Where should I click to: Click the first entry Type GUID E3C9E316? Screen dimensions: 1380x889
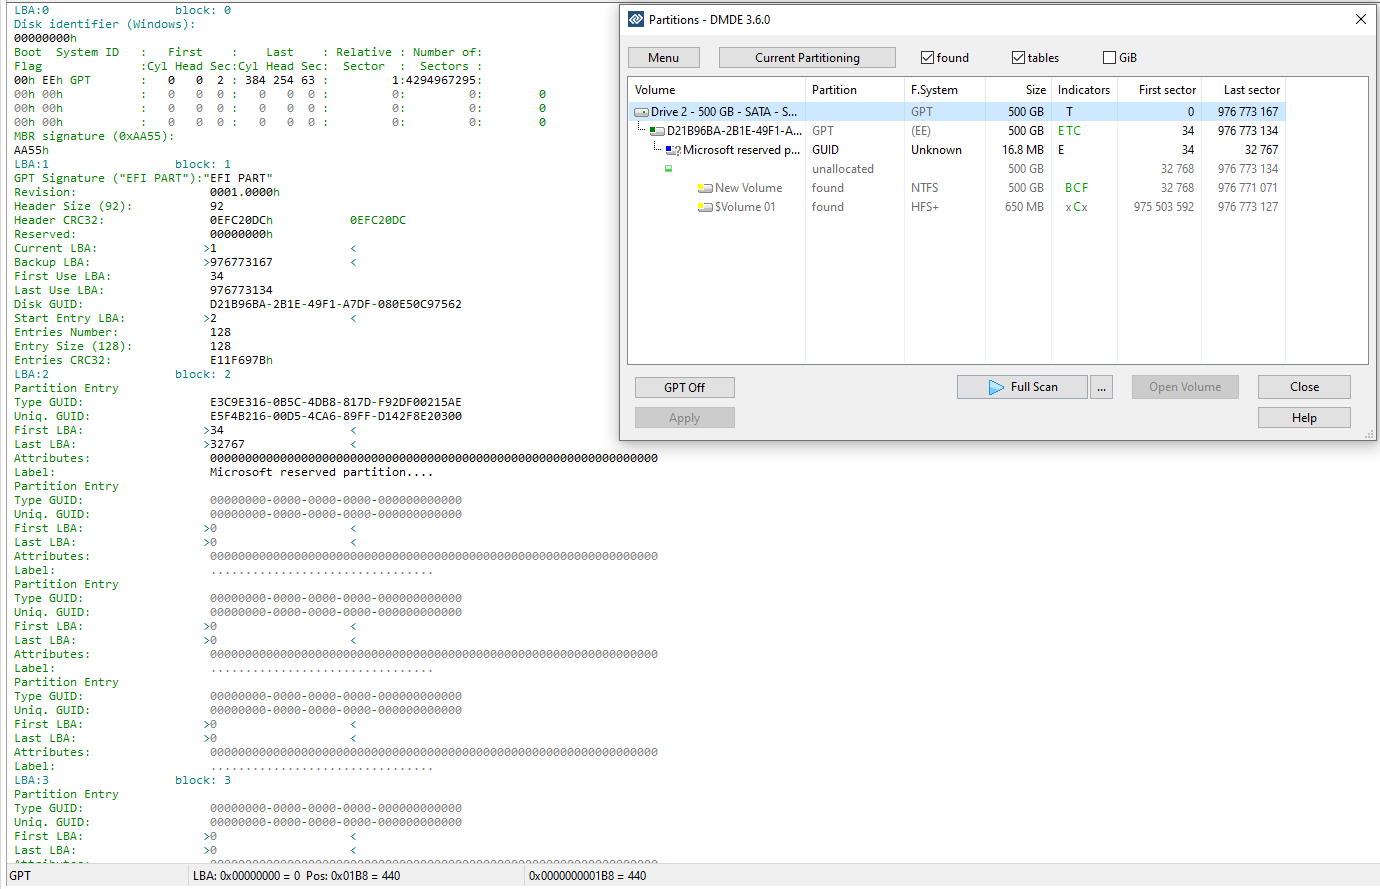tap(336, 402)
